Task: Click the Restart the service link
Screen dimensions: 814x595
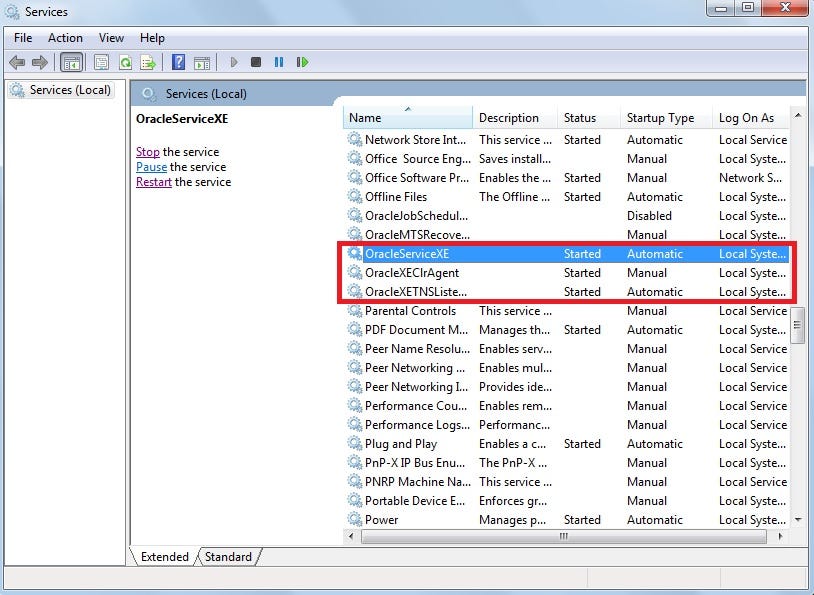Action: pos(153,182)
